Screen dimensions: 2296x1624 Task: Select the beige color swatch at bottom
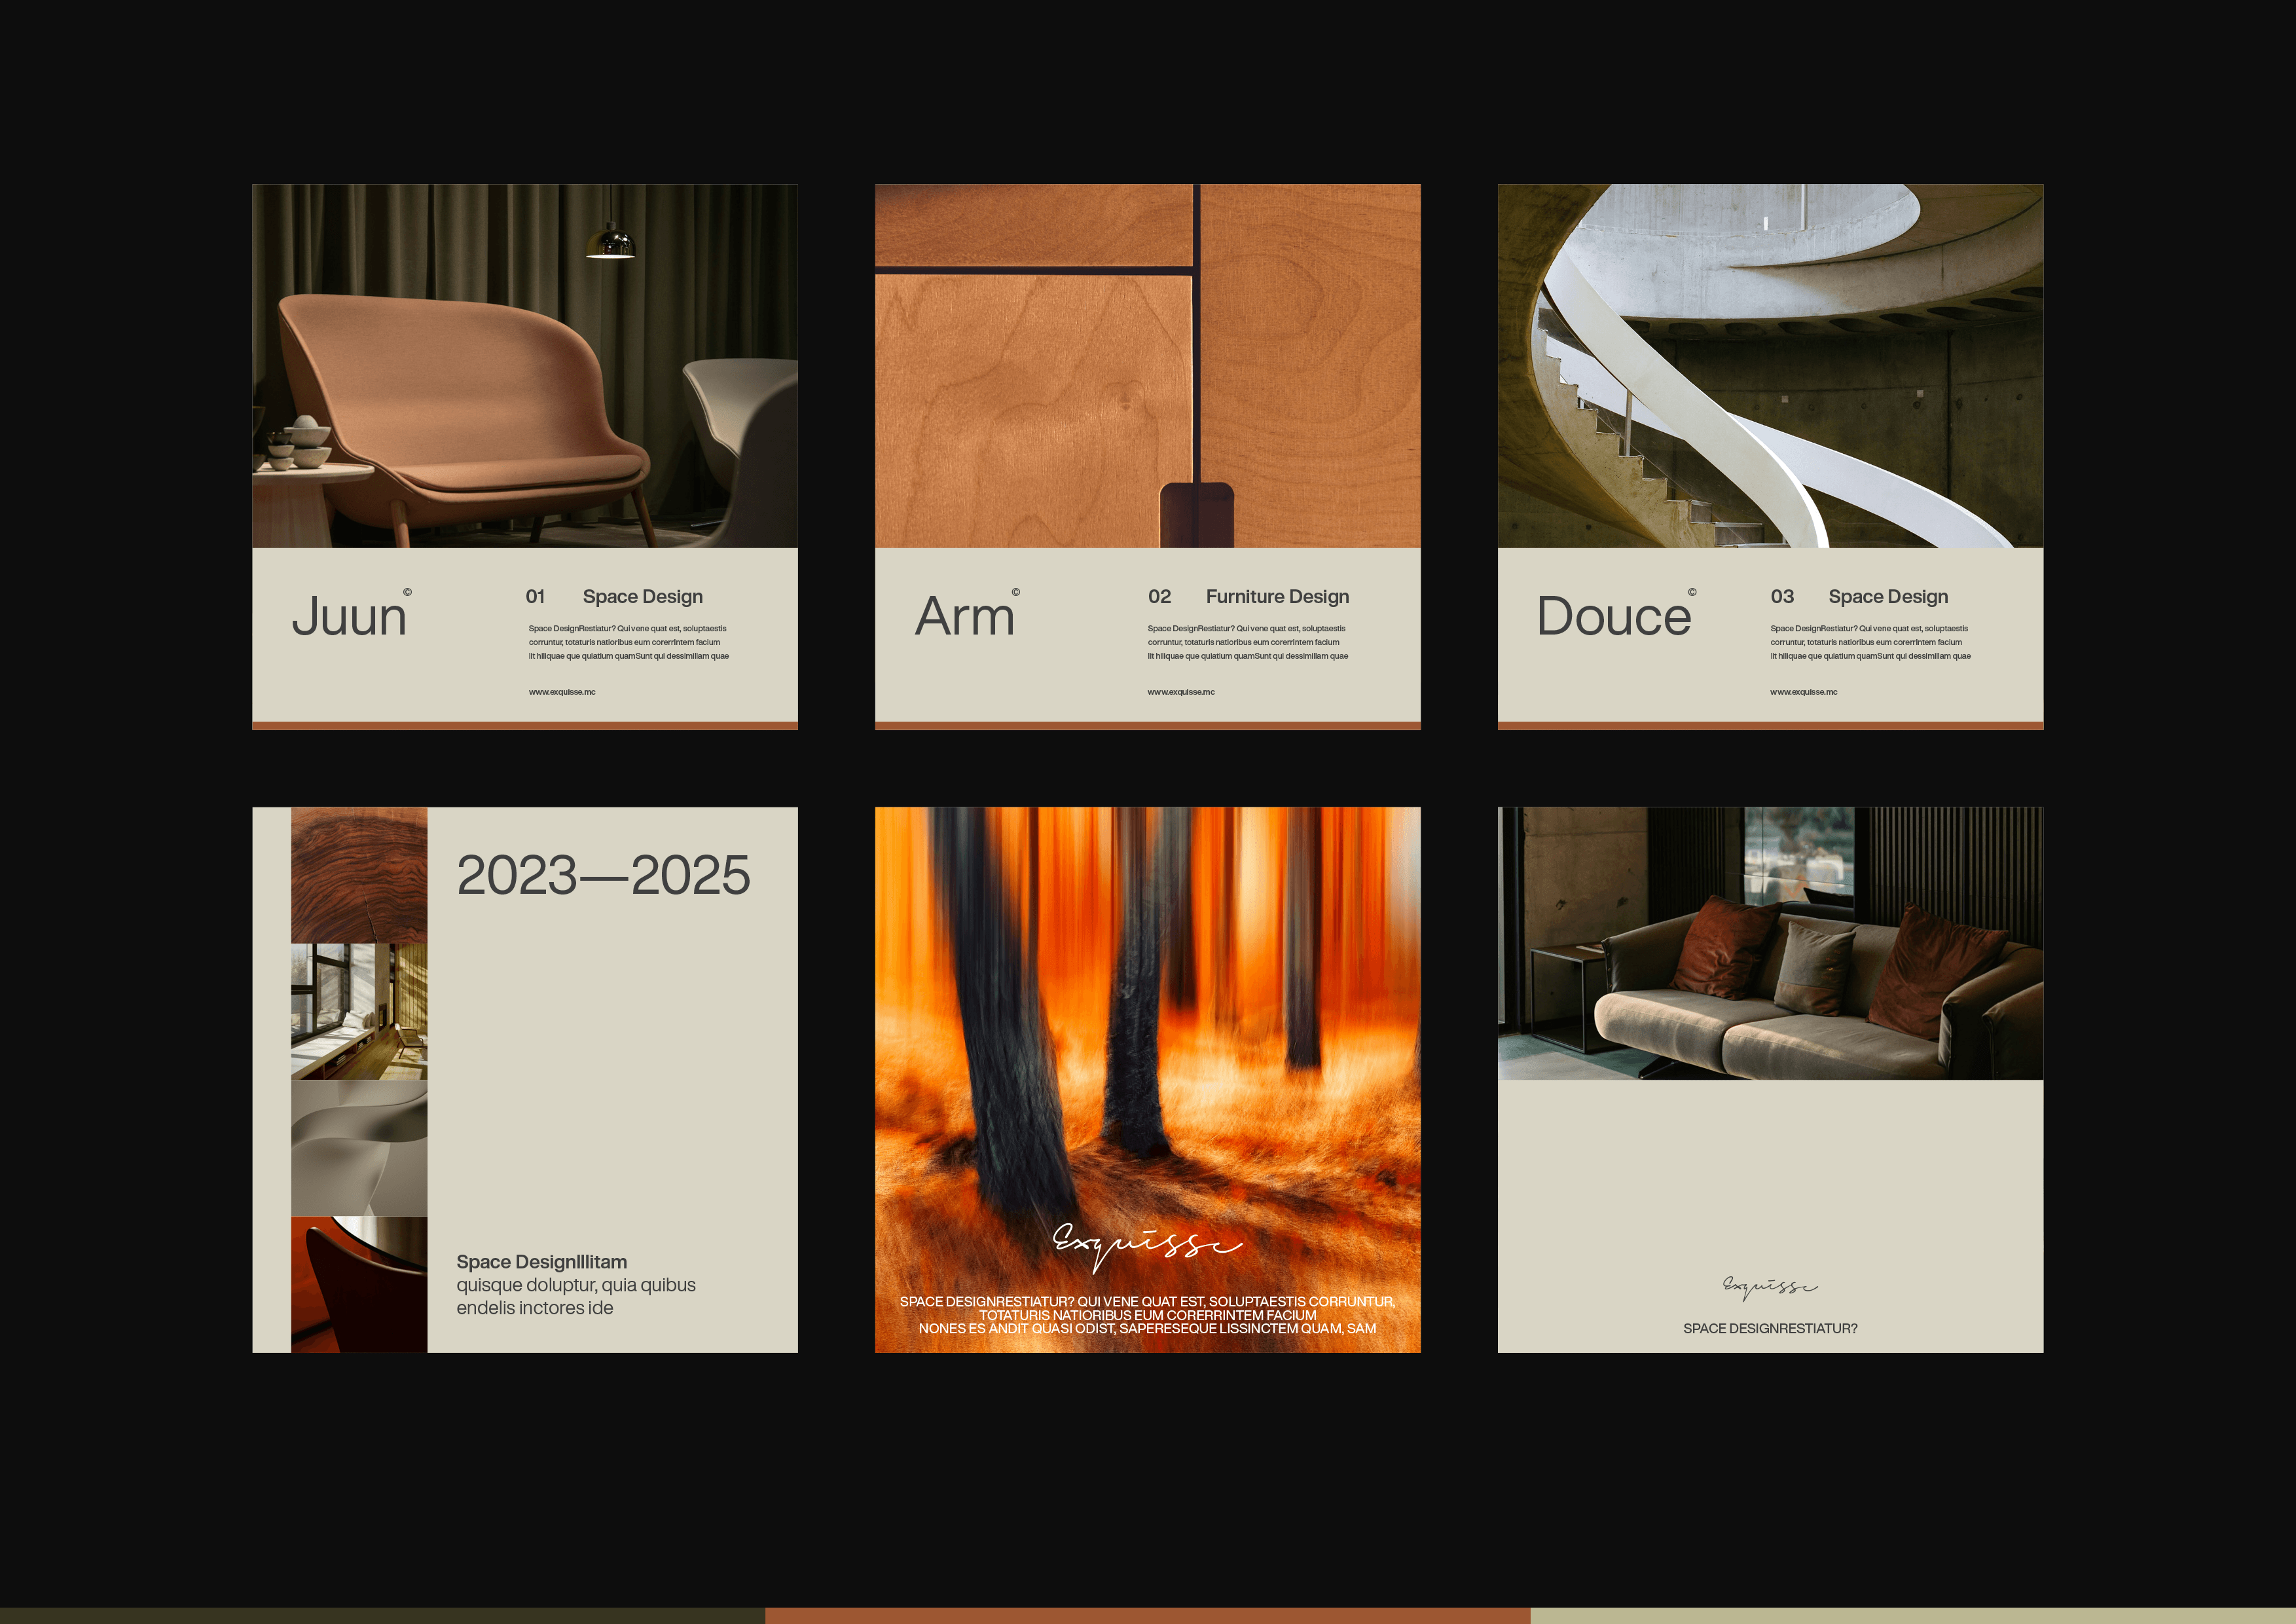click(x=1912, y=1615)
